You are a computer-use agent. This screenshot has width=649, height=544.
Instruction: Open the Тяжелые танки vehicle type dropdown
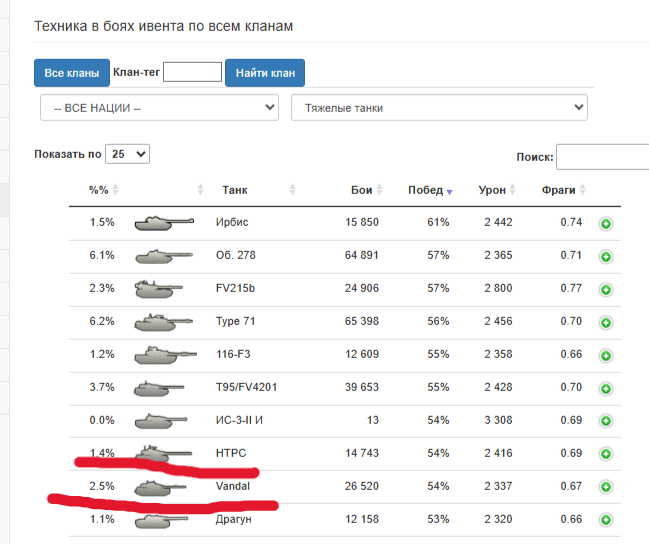point(439,108)
